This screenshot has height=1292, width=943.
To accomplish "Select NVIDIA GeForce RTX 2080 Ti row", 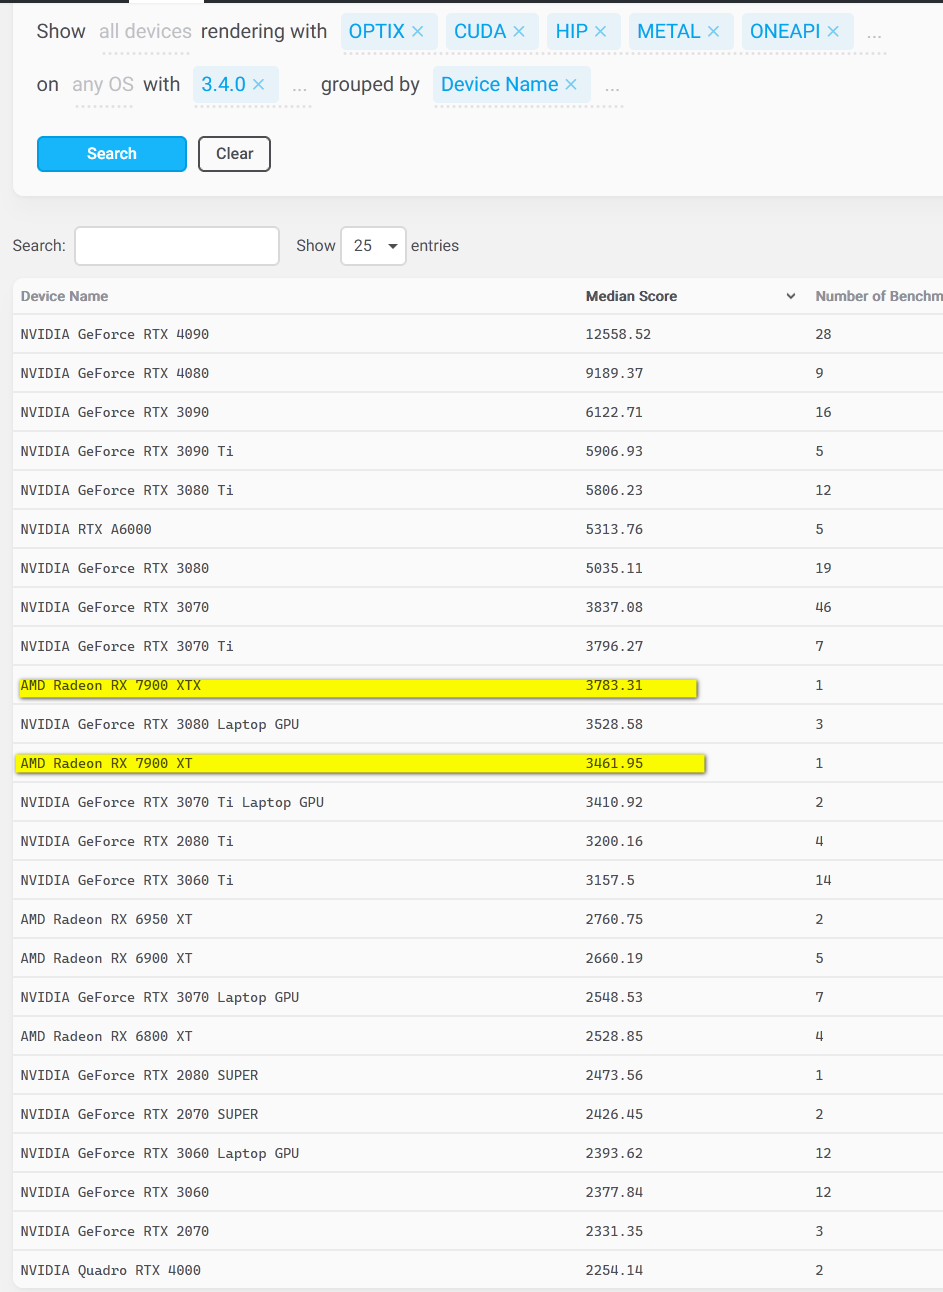I will [x=127, y=841].
